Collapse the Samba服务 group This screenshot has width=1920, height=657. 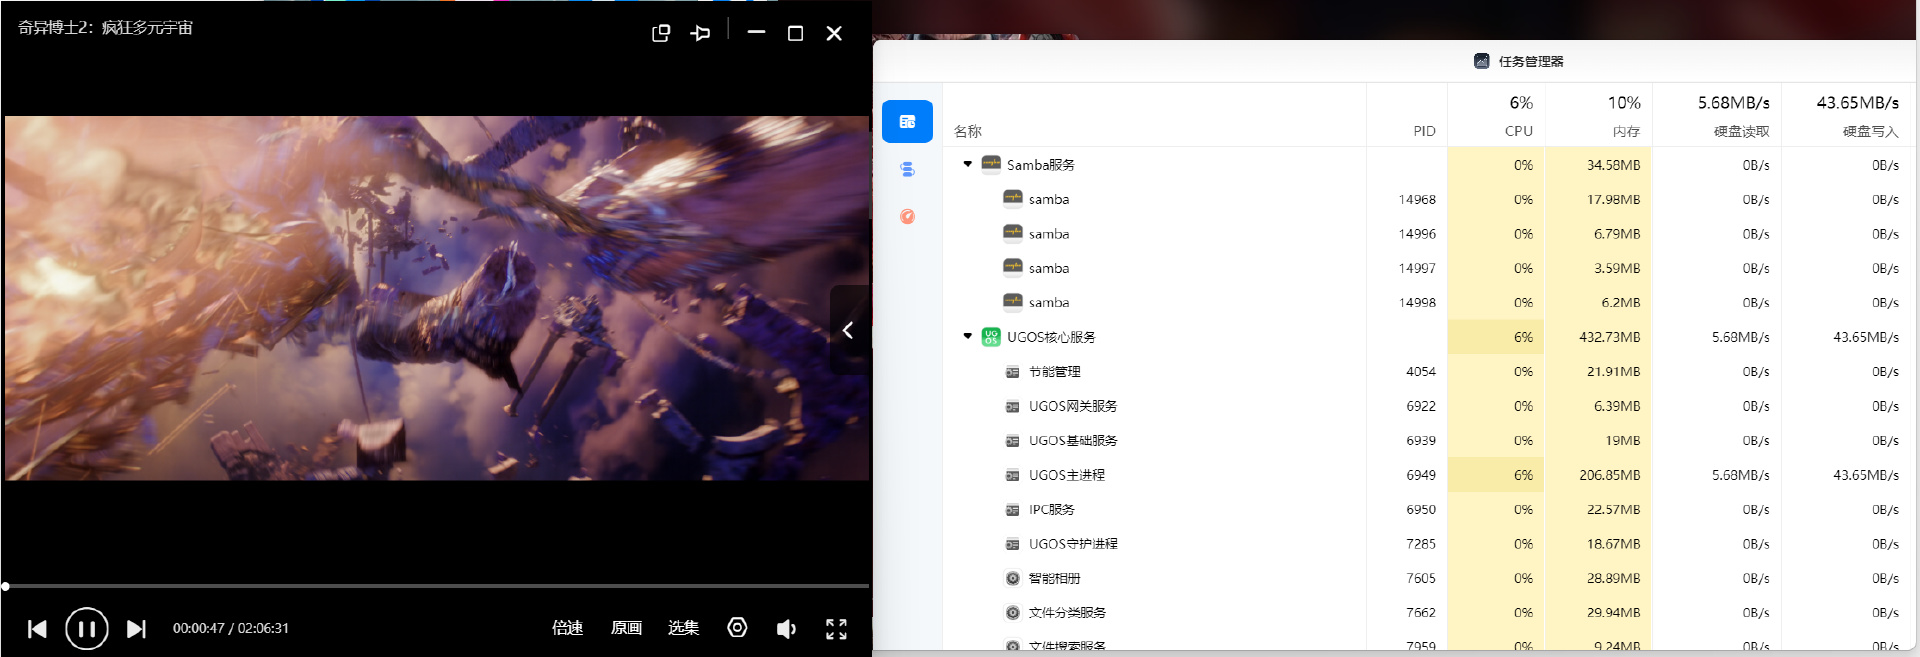point(967,164)
